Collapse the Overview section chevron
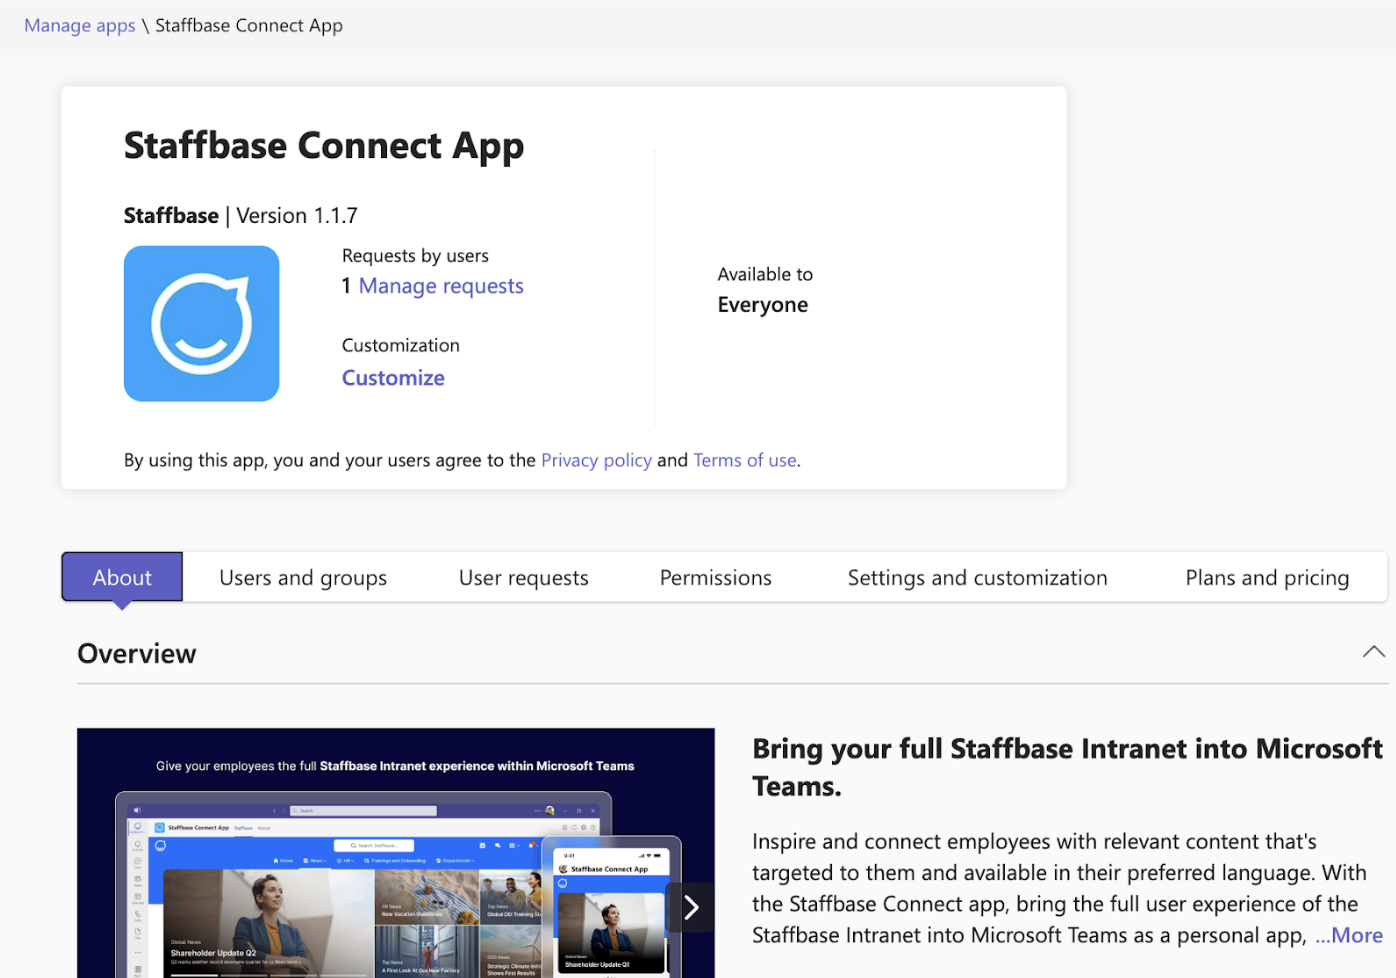The width and height of the screenshot is (1396, 978). coord(1374,652)
